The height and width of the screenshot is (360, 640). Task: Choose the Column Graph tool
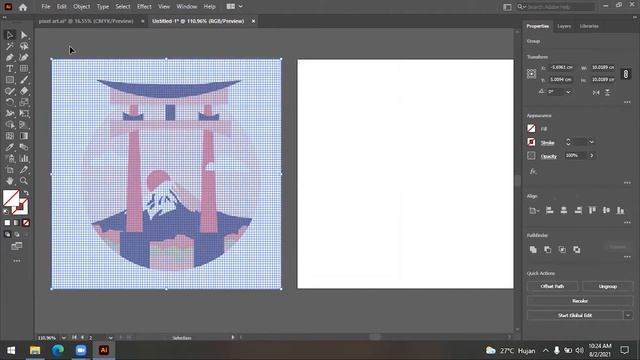24,158
